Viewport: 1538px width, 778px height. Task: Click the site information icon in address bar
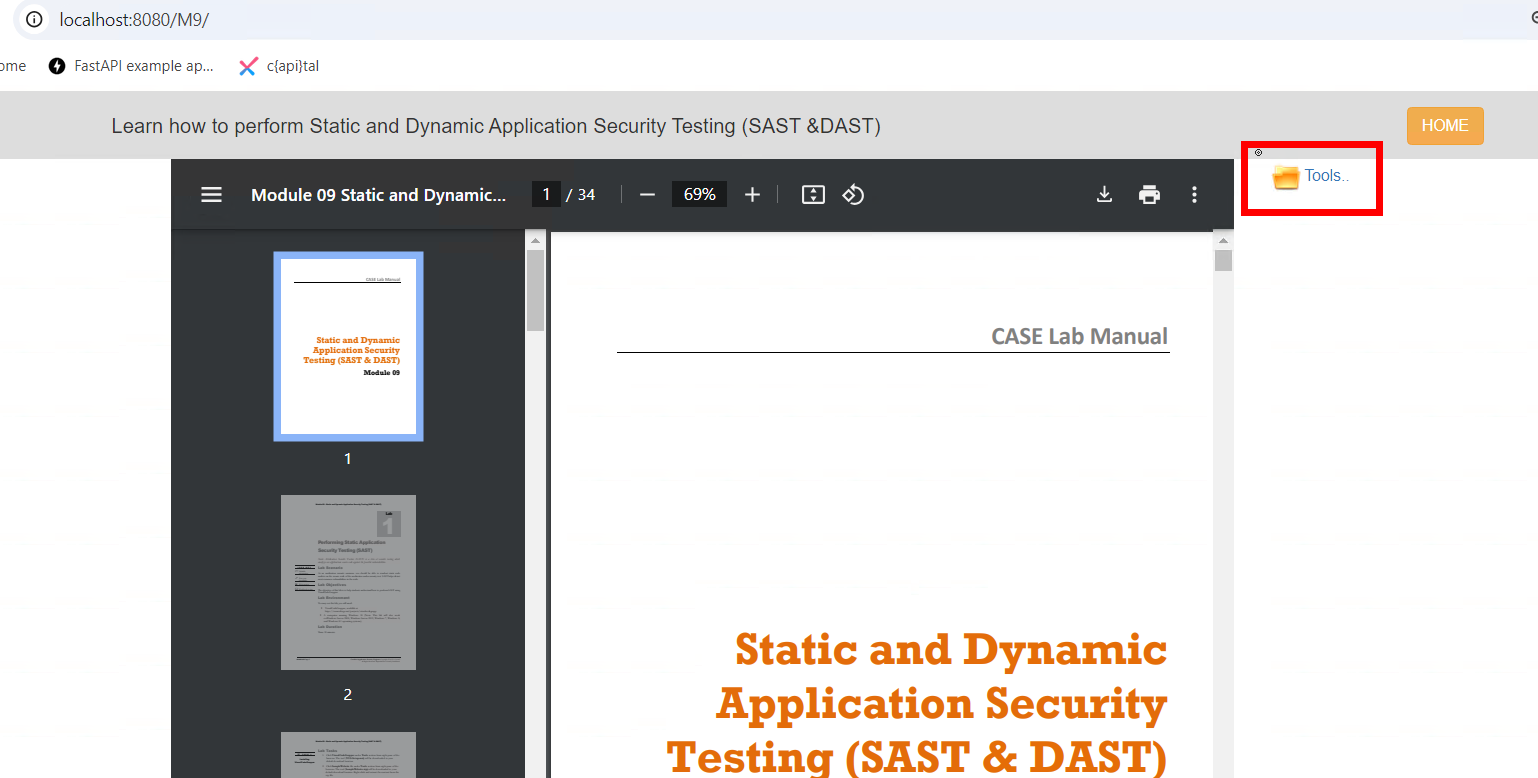click(34, 19)
